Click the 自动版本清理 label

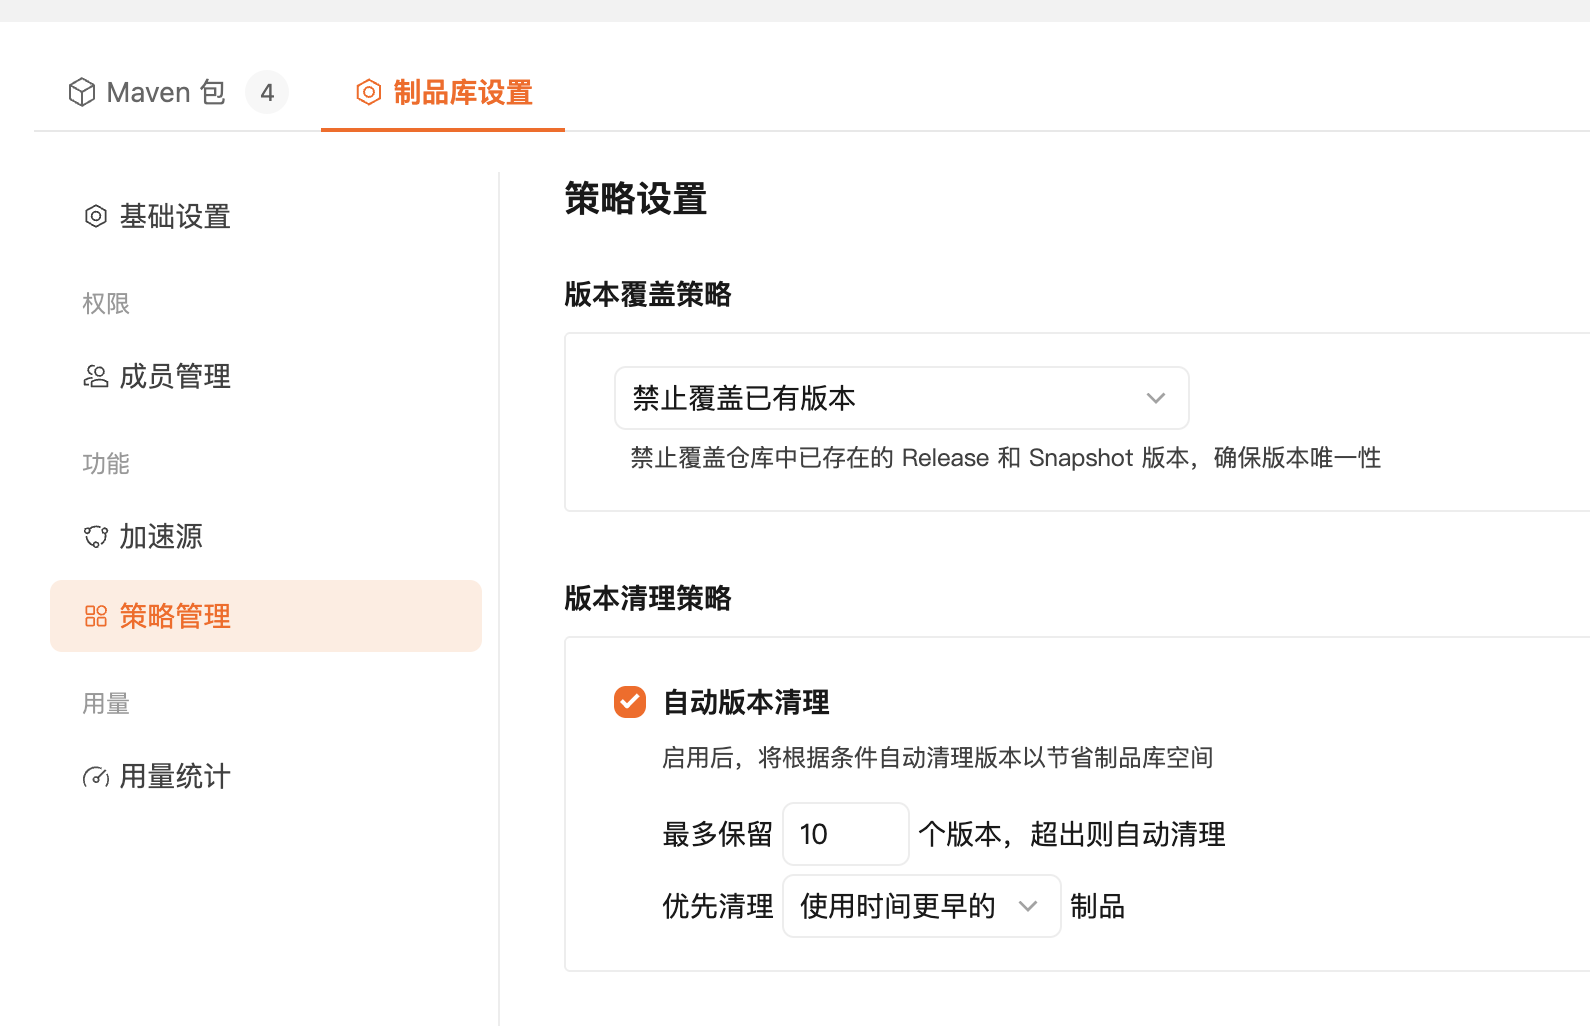[746, 702]
